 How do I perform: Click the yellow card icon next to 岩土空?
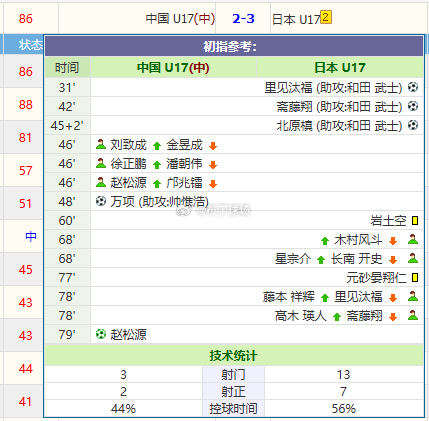(415, 221)
